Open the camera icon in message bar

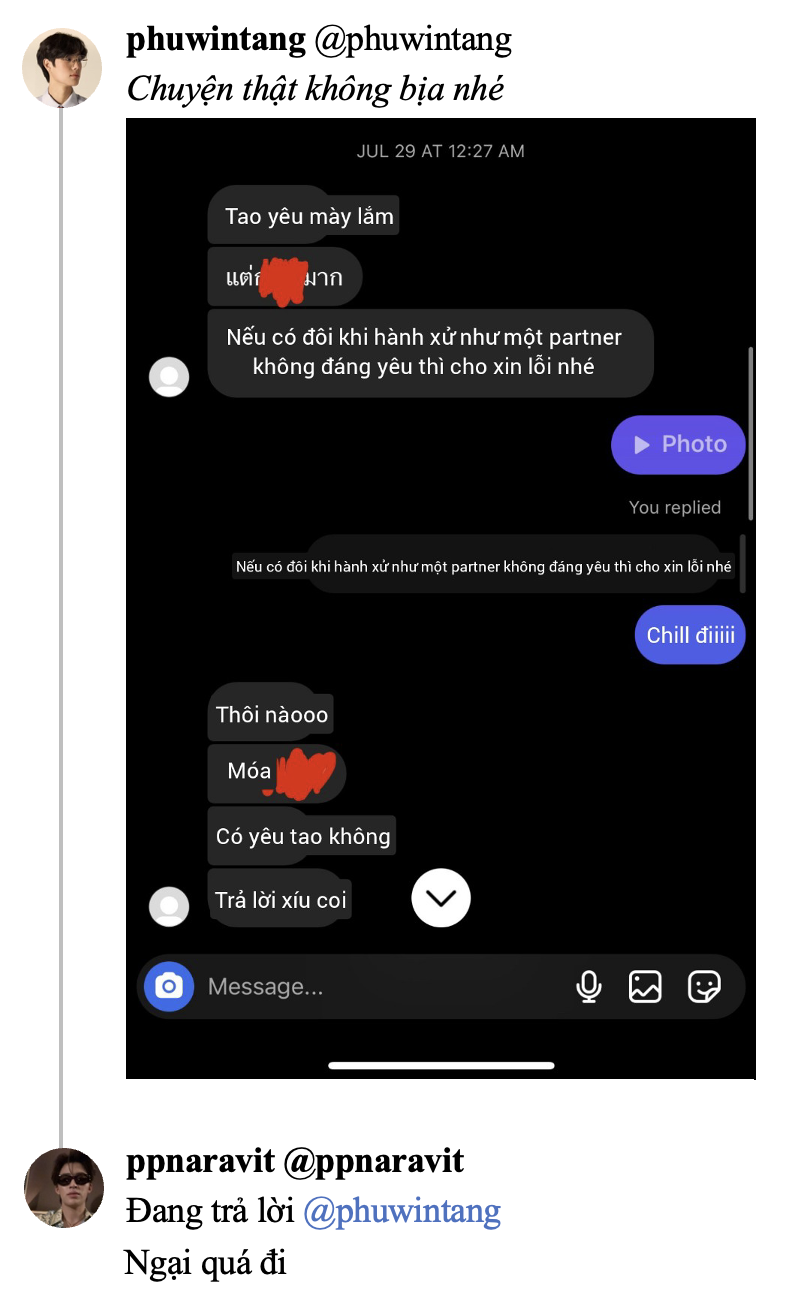click(x=169, y=986)
